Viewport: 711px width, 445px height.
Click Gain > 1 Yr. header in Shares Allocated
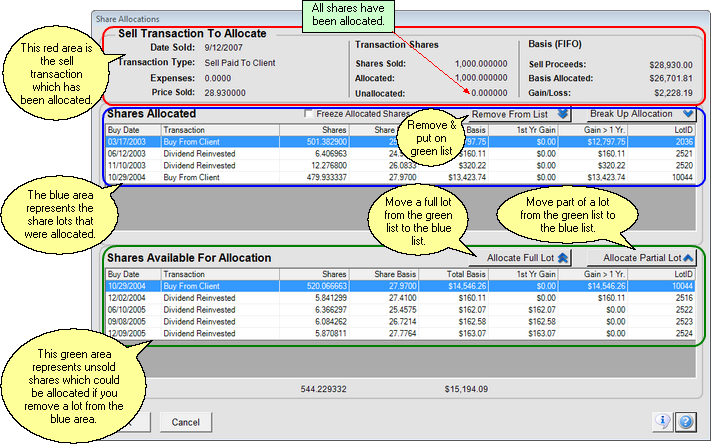(593, 130)
